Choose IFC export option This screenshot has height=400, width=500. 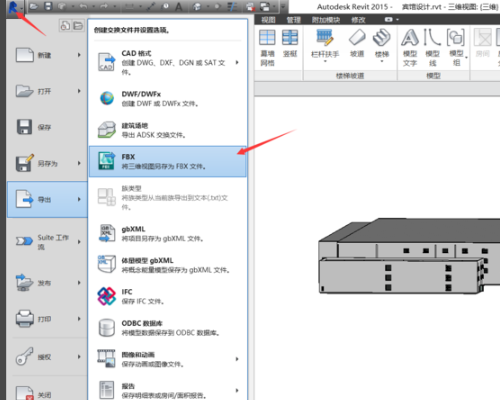tap(168, 296)
